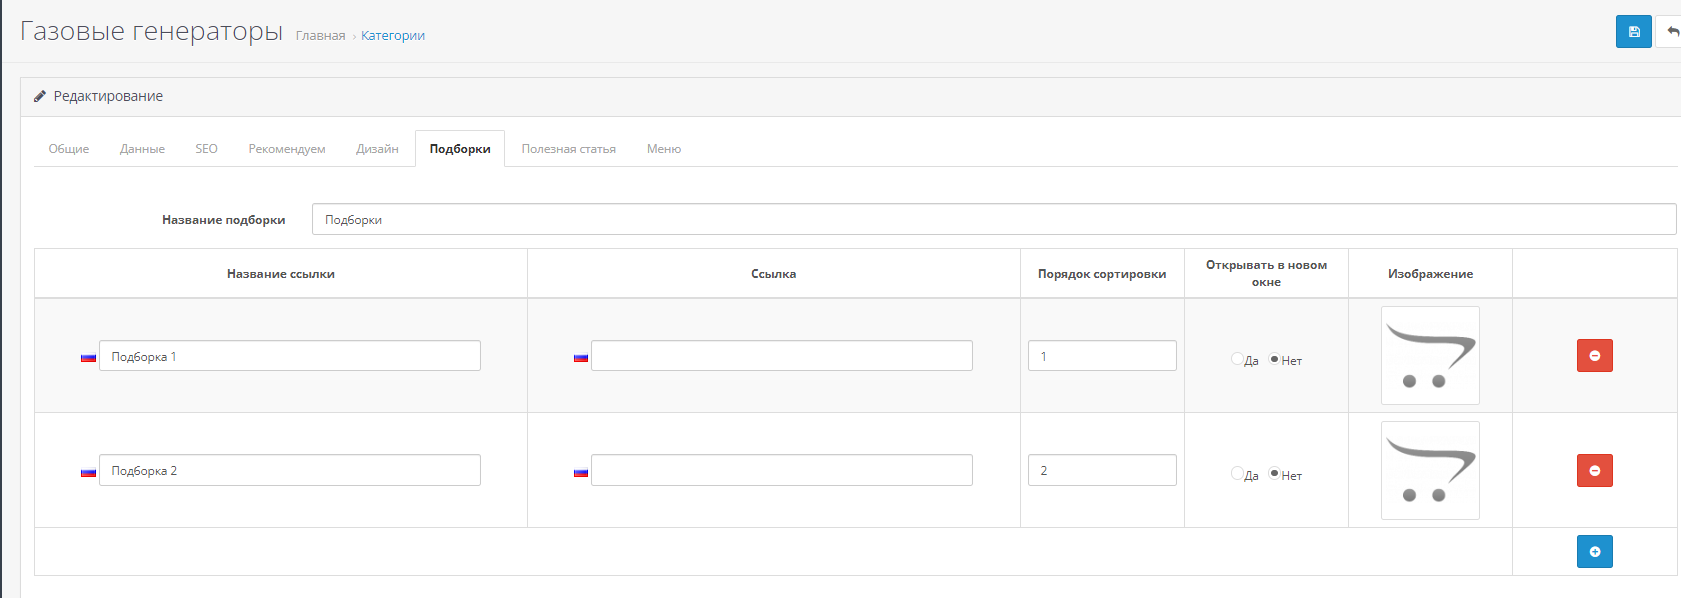This screenshot has width=1681, height=598.
Task: Select Да radio for Подборка 2 row
Action: click(x=1237, y=474)
